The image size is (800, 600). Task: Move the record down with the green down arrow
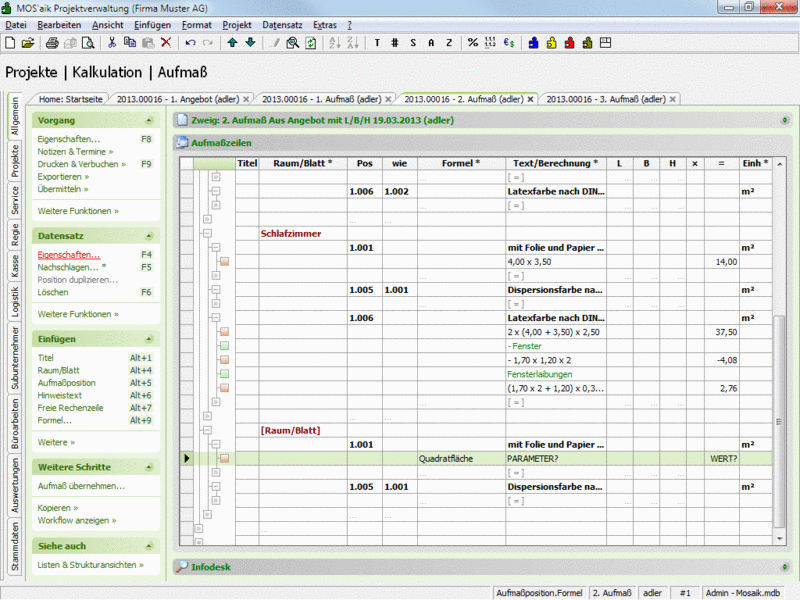(x=251, y=43)
